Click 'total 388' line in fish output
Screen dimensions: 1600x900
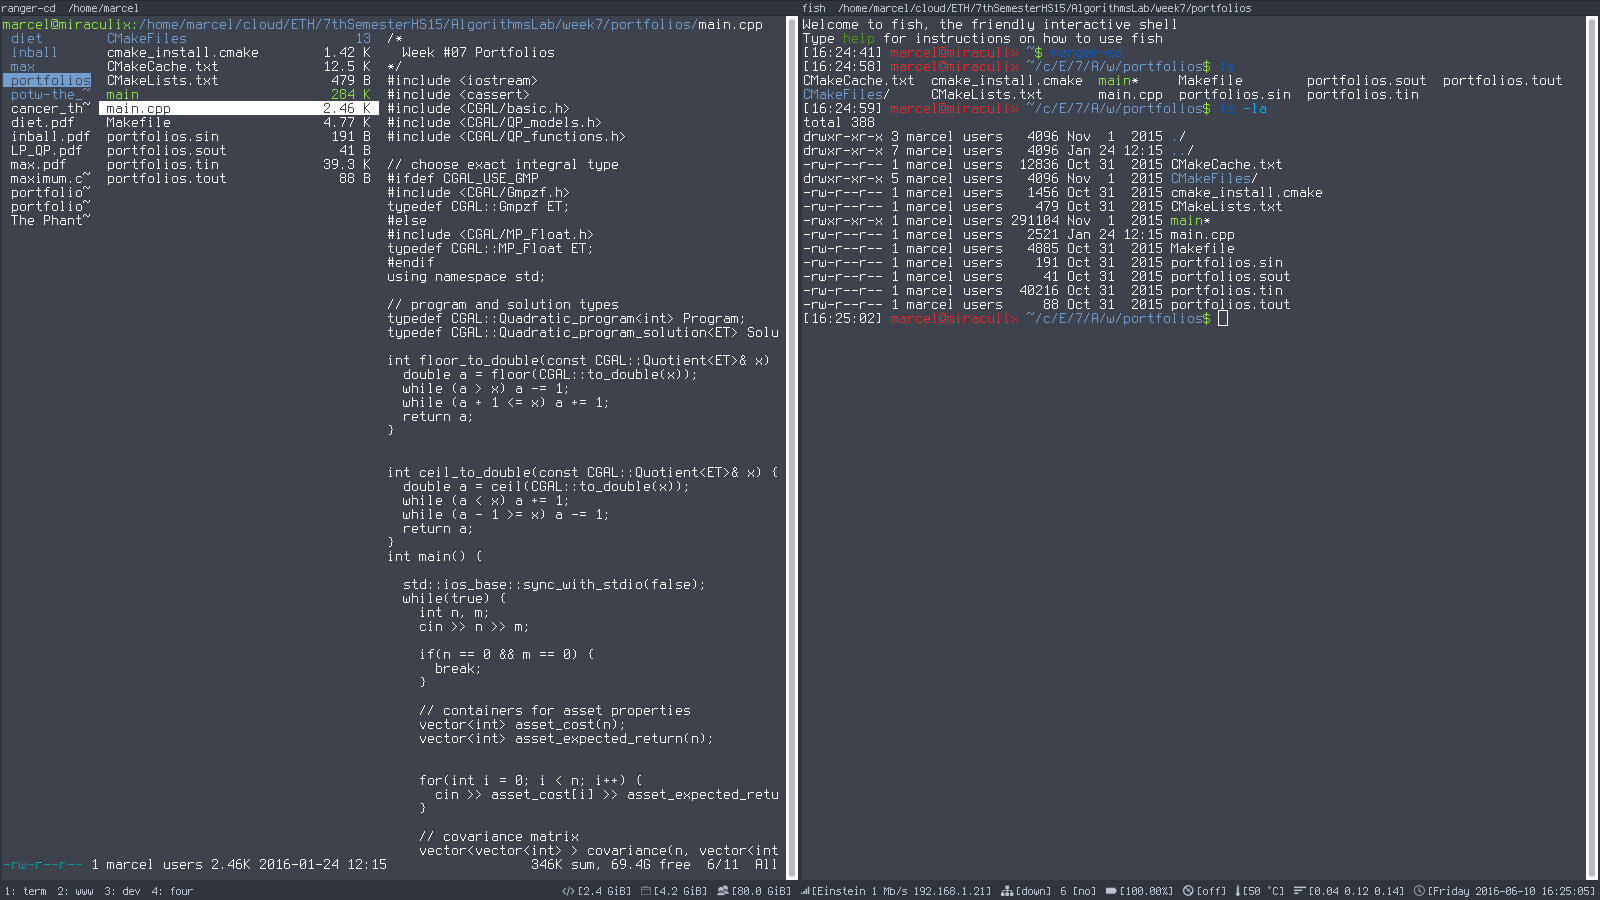tap(839, 122)
